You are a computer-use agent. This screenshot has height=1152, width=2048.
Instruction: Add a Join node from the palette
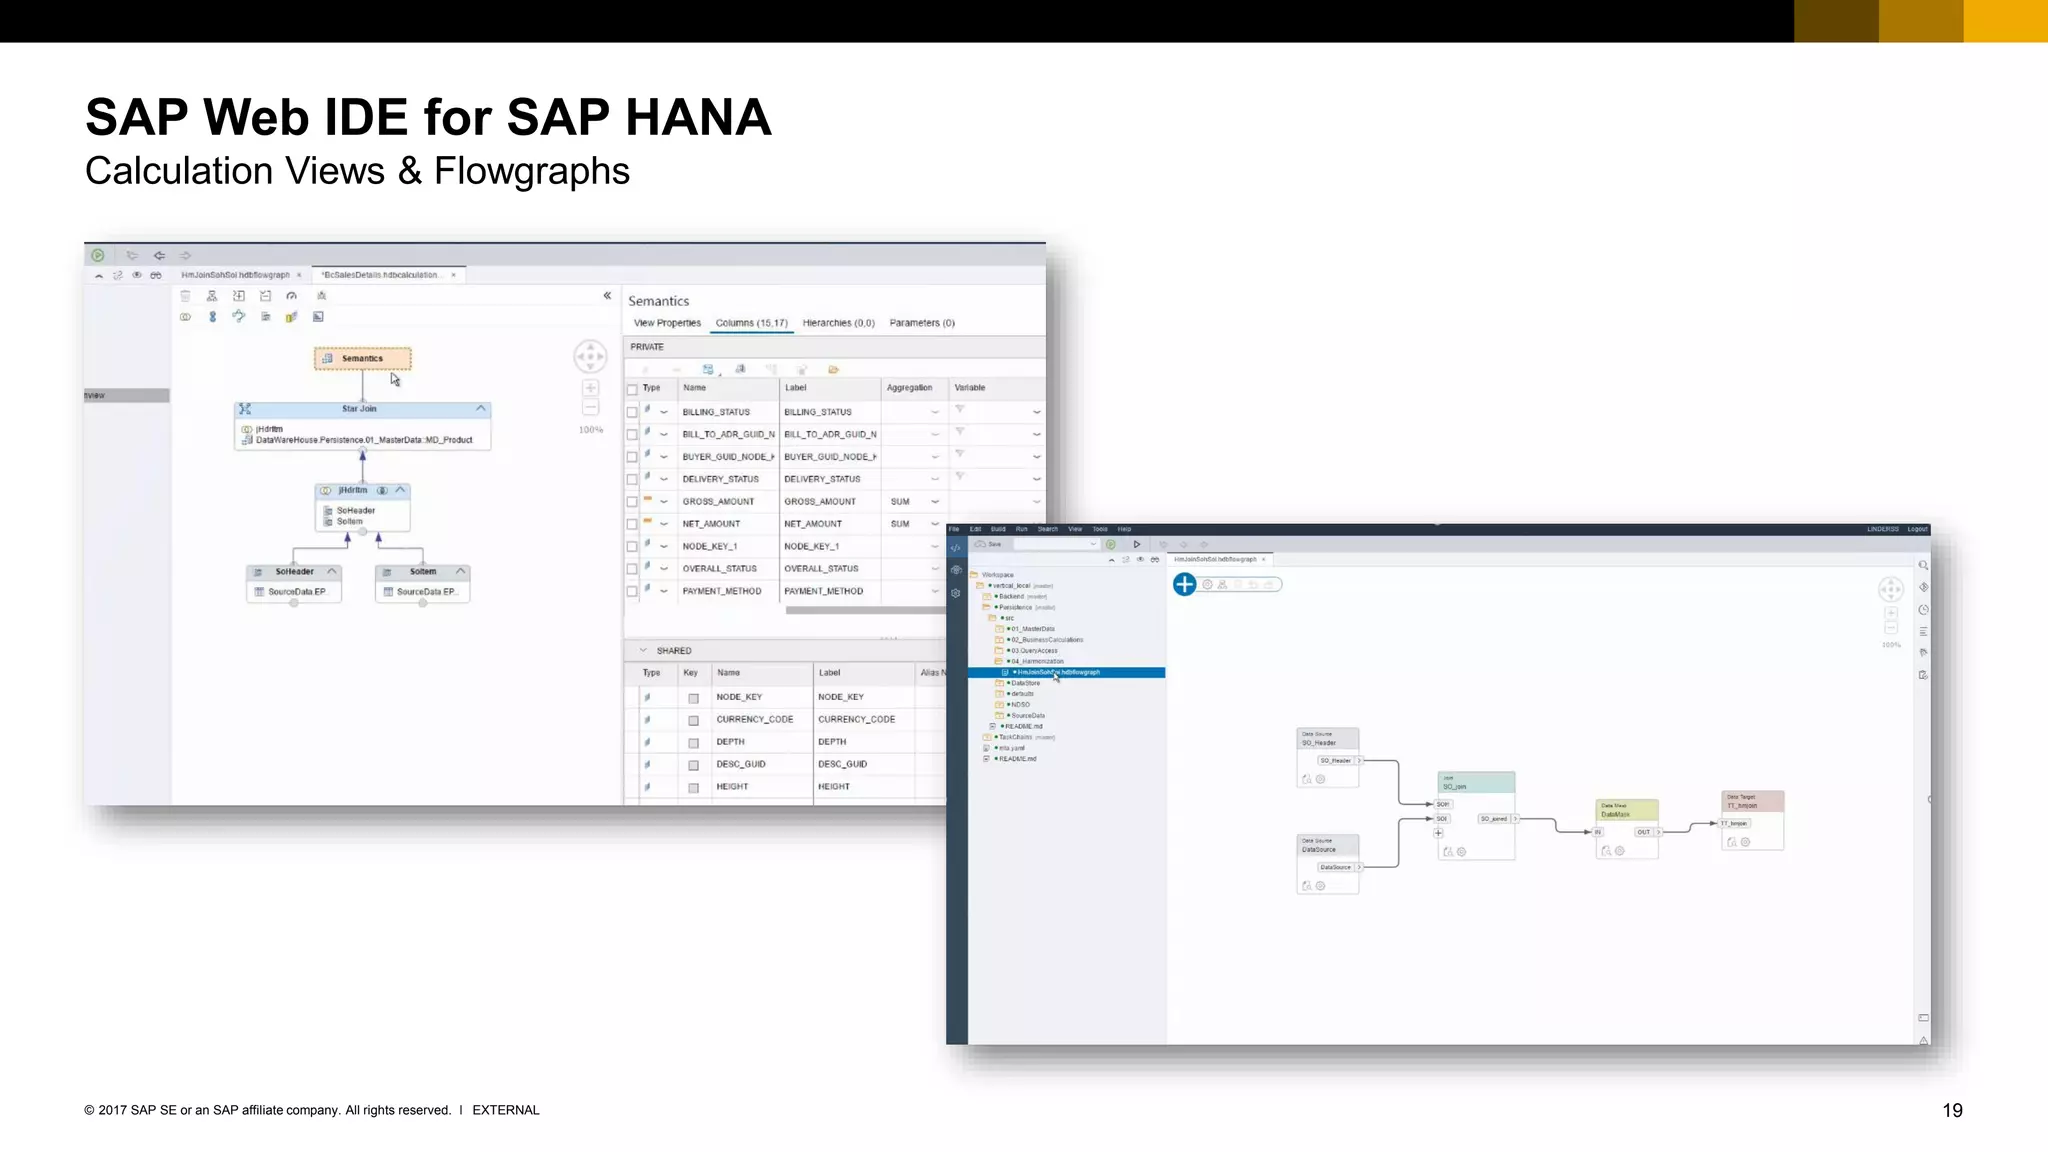click(x=185, y=317)
